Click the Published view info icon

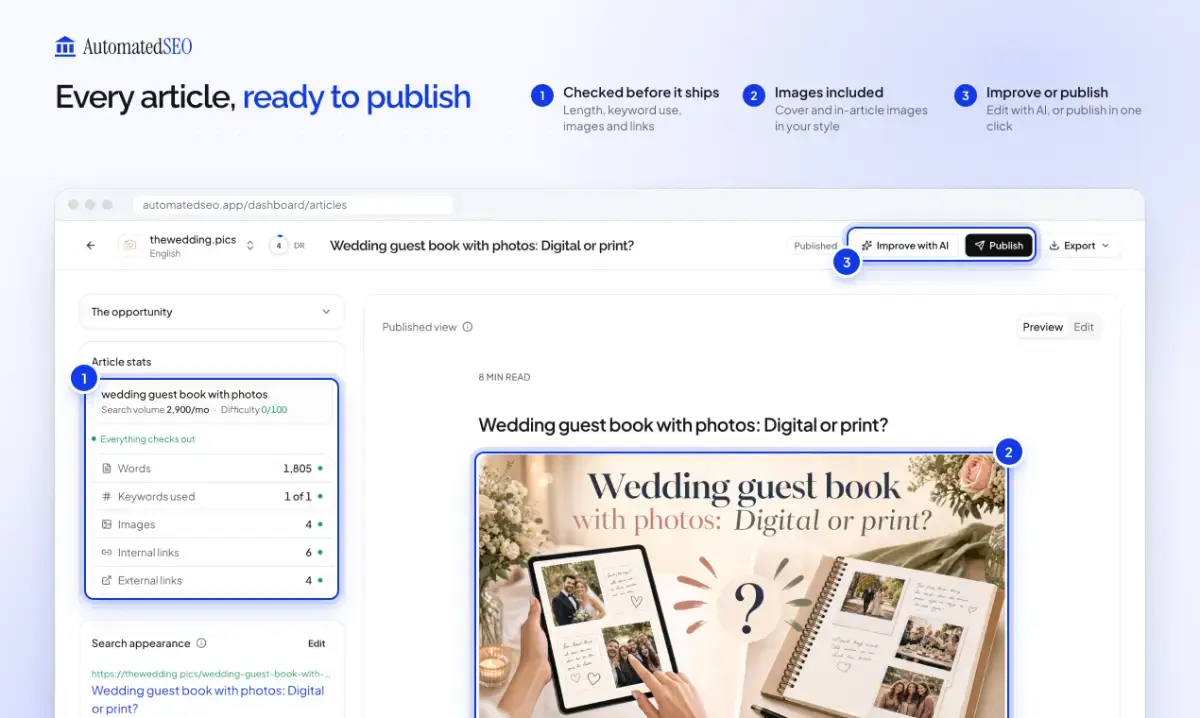click(x=467, y=327)
